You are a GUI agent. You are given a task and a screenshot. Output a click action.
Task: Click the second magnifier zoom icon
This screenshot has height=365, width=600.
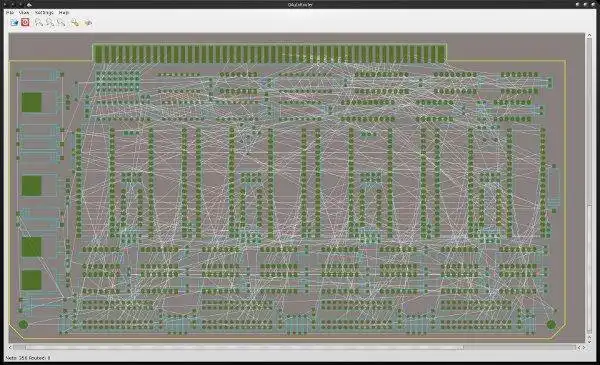pyautogui.click(x=50, y=23)
